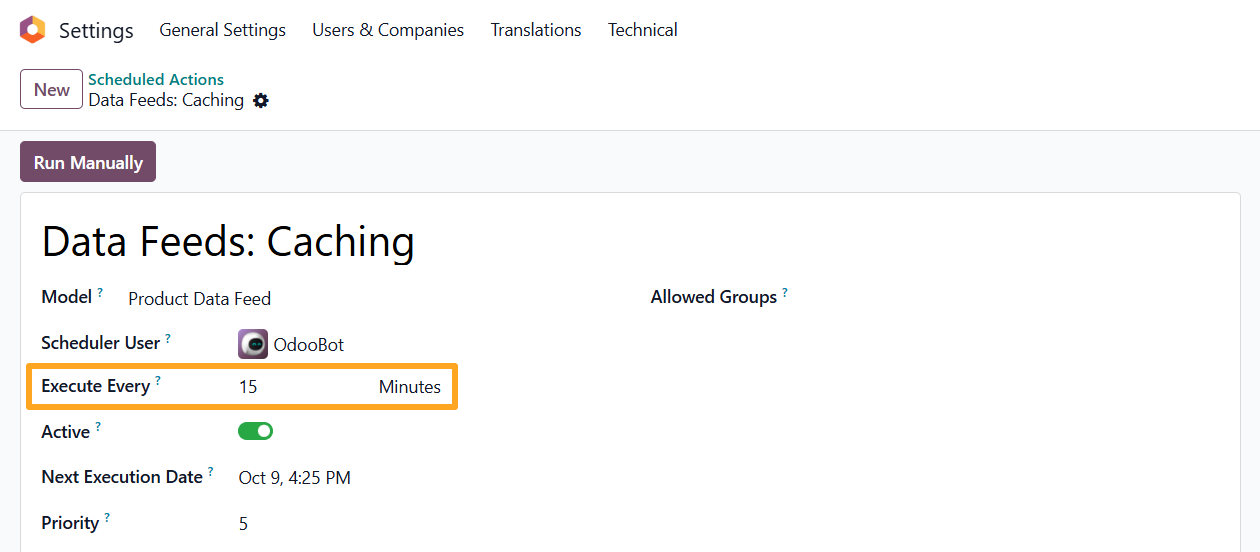Open the Technical menu
Viewport: 1260px width, 552px height.
coord(643,30)
